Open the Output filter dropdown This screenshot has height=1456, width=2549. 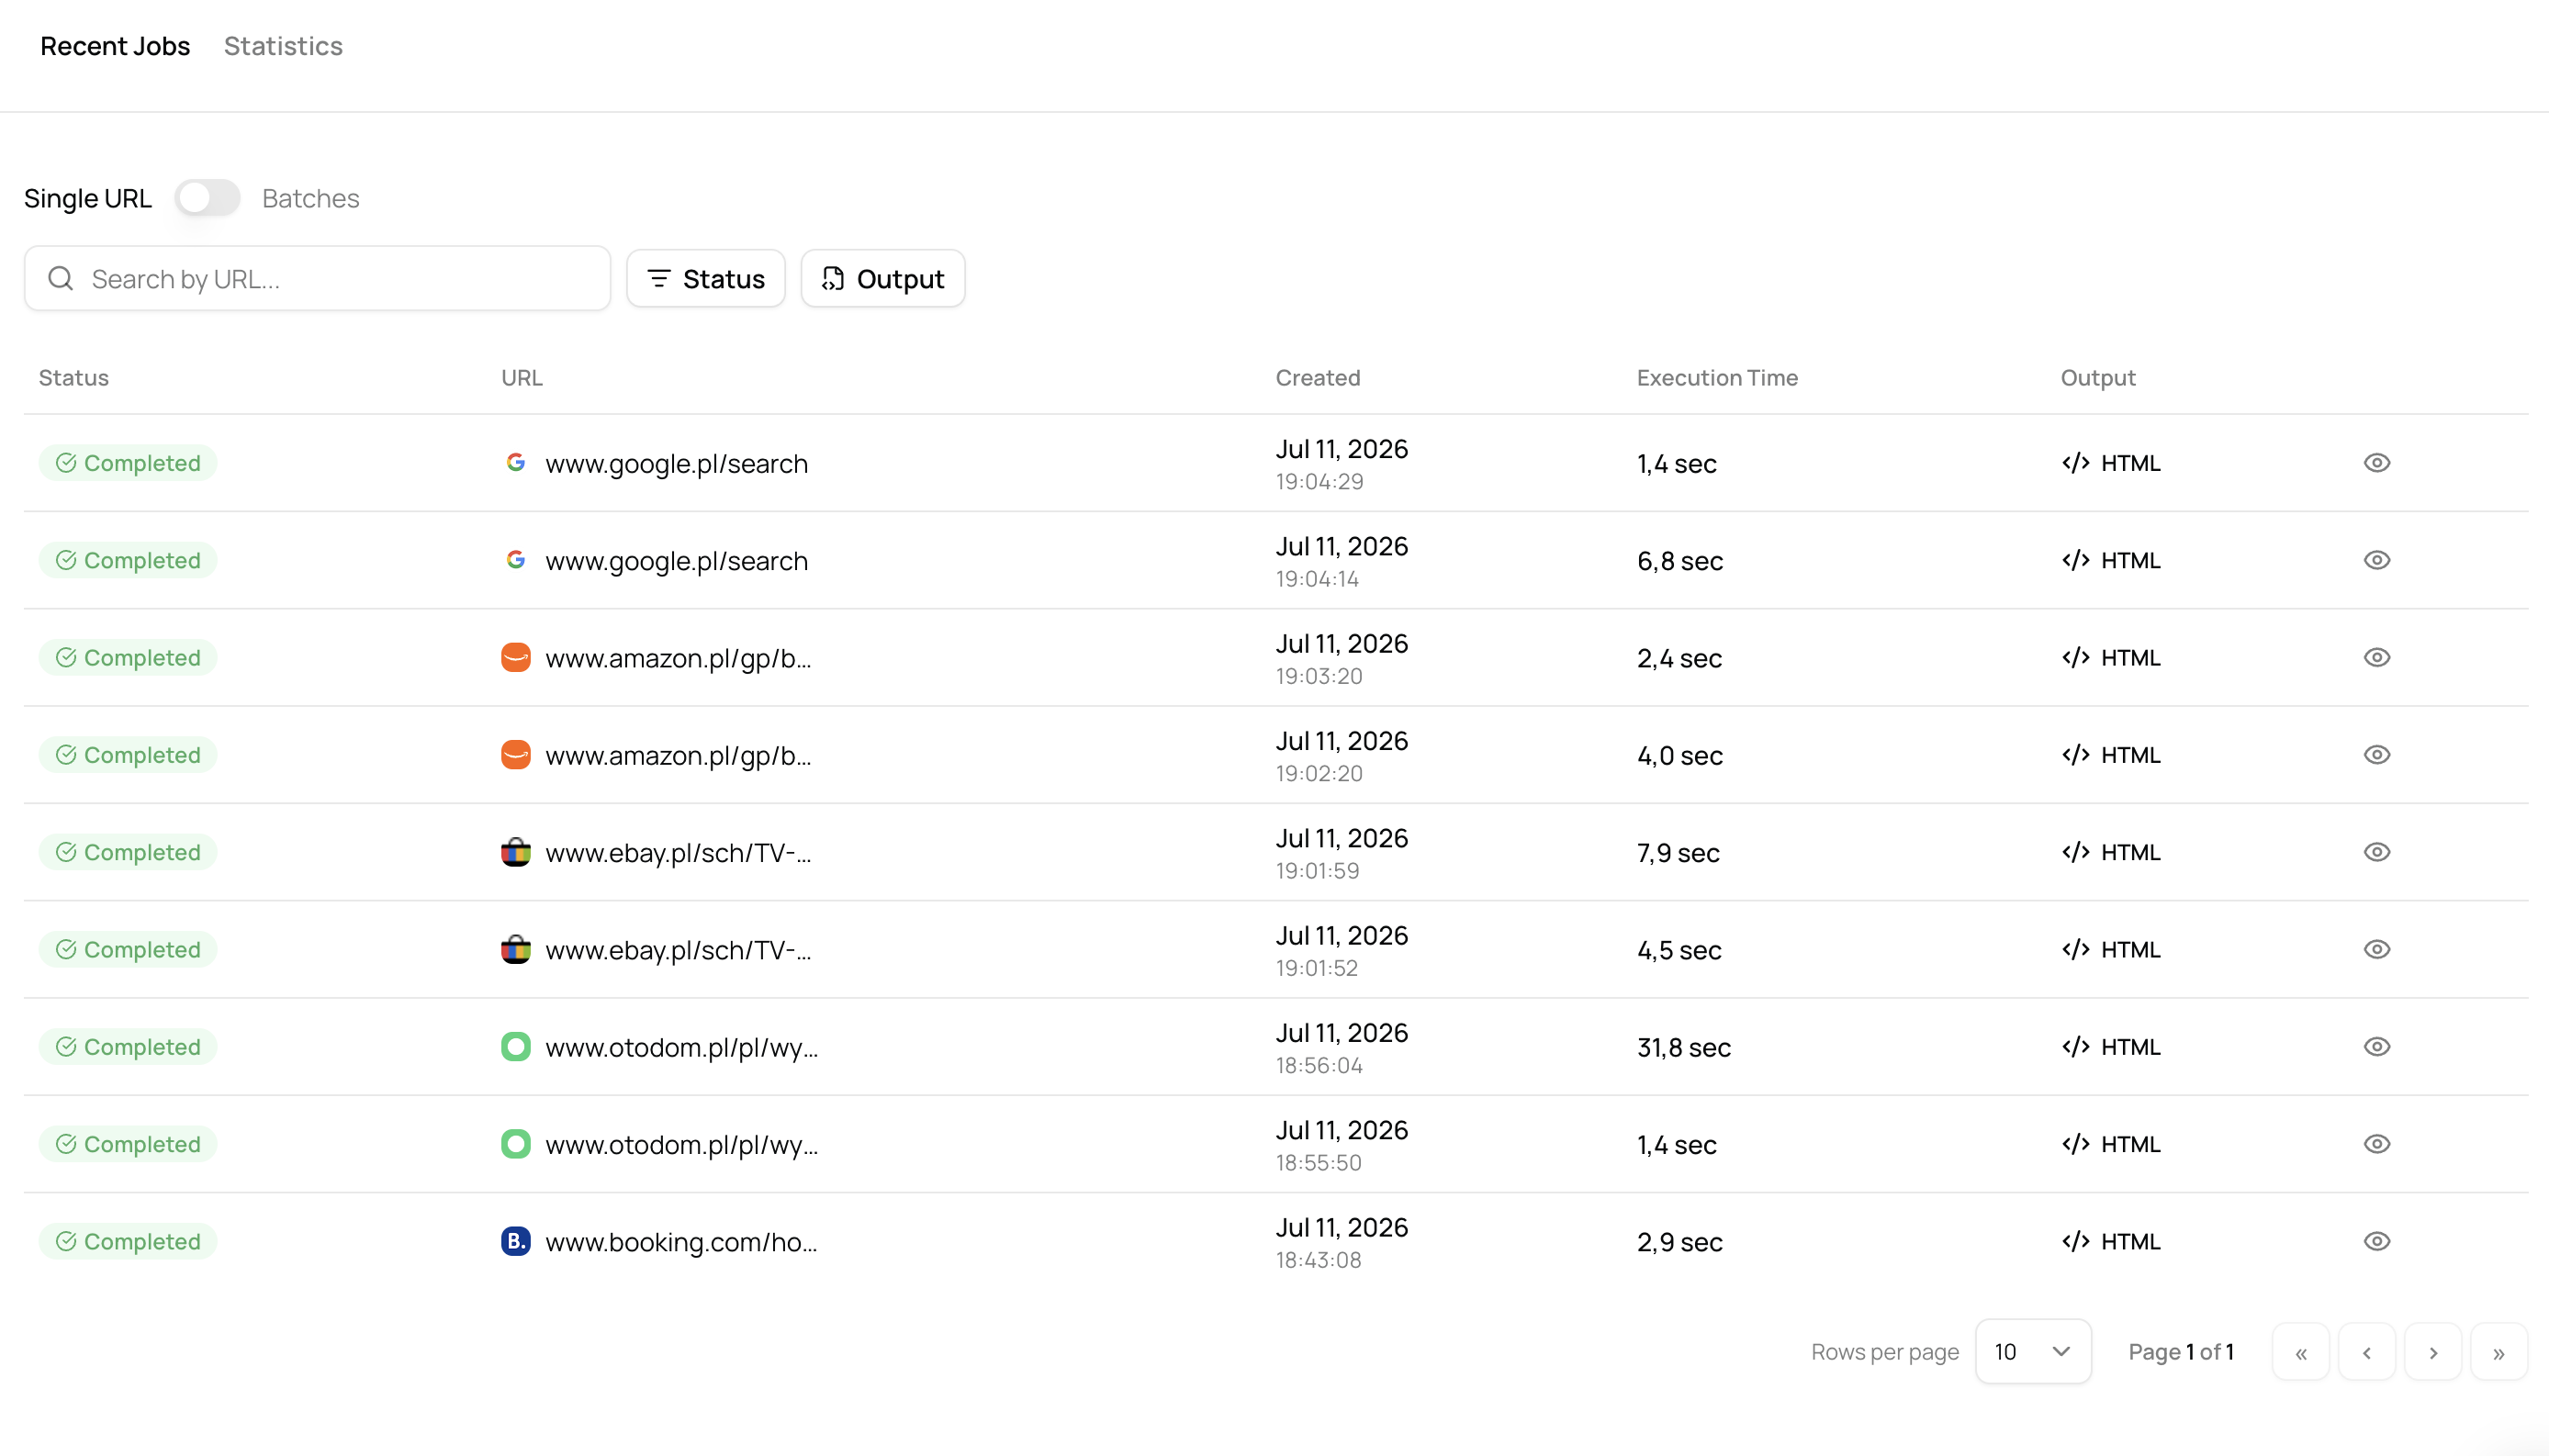(883, 279)
